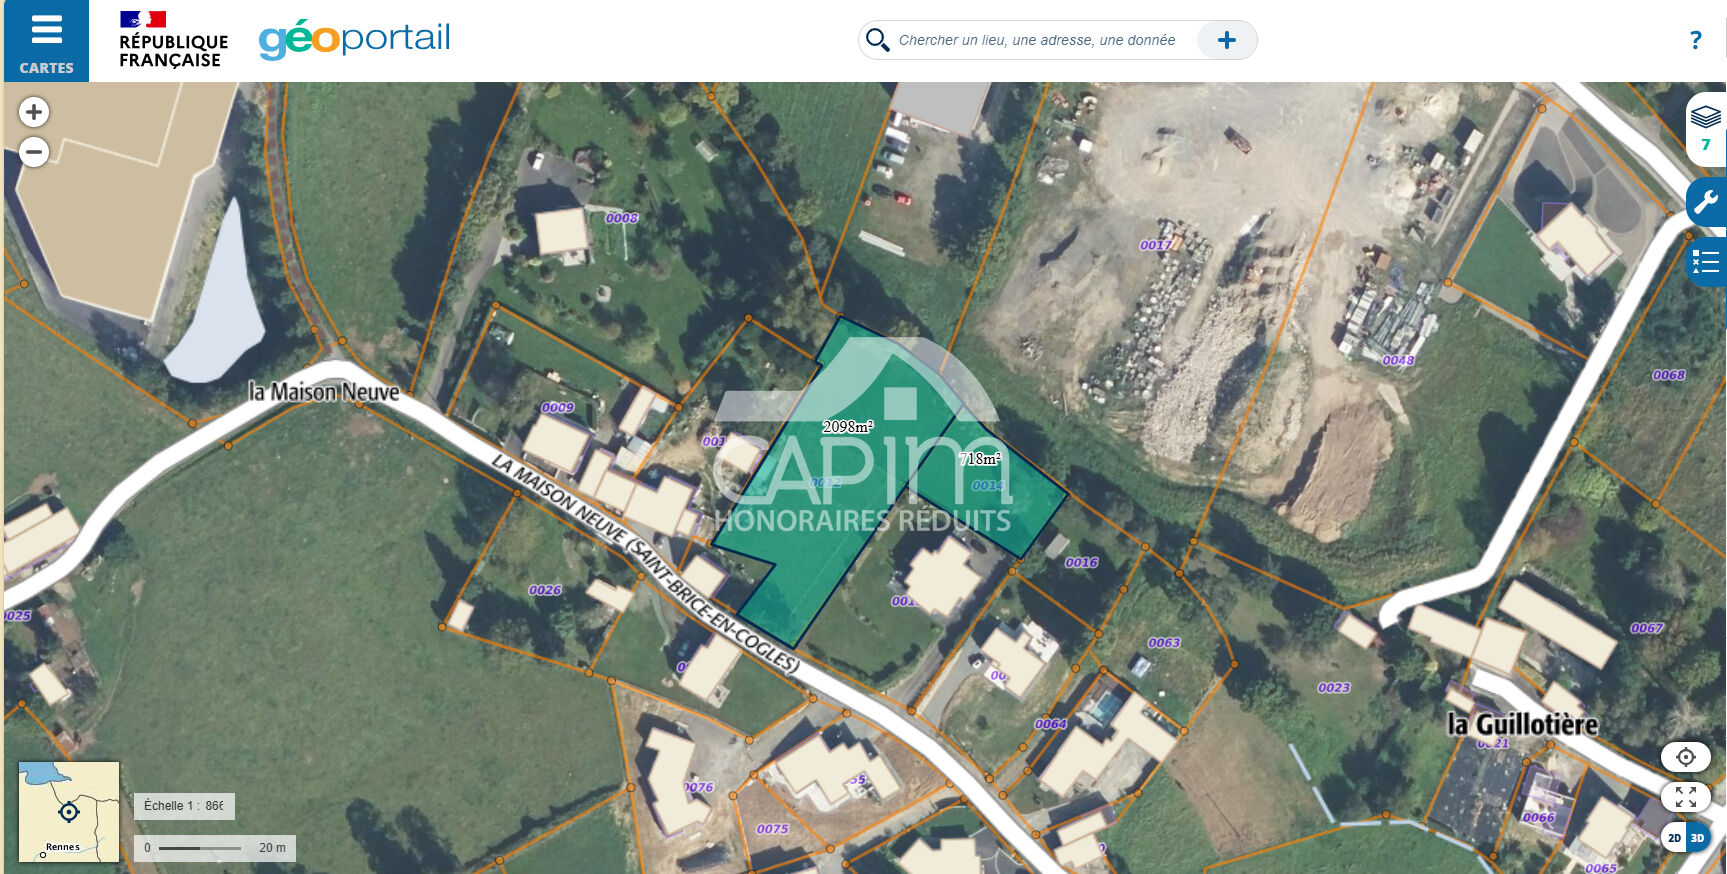Open advanced search with plus button

[1226, 40]
